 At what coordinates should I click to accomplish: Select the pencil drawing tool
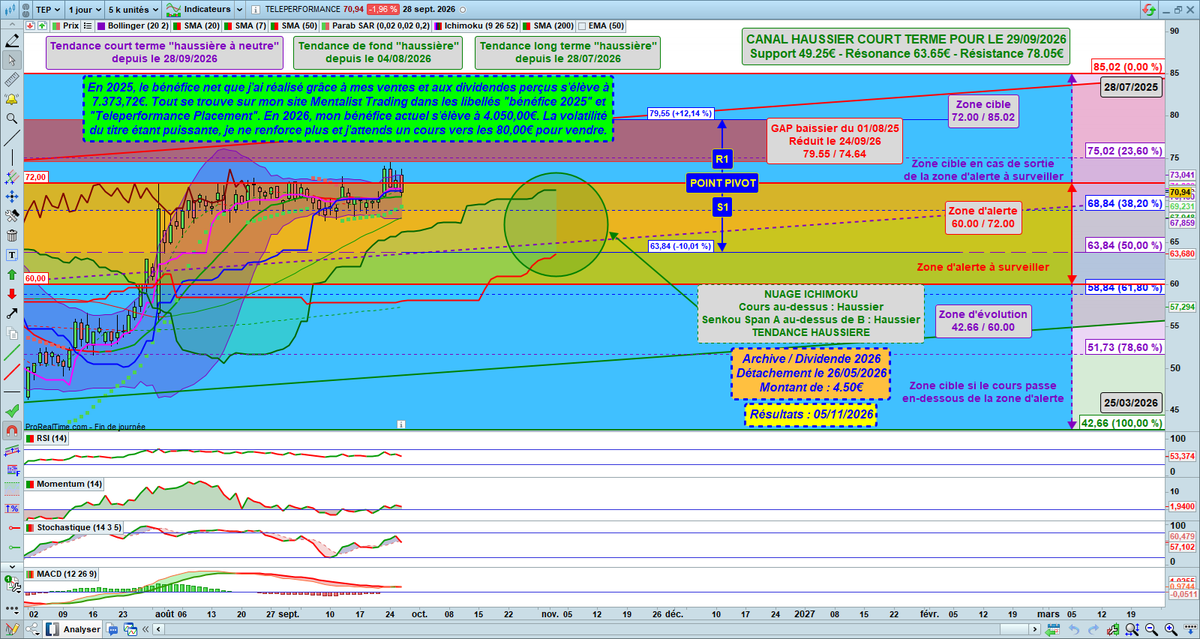click(x=12, y=41)
